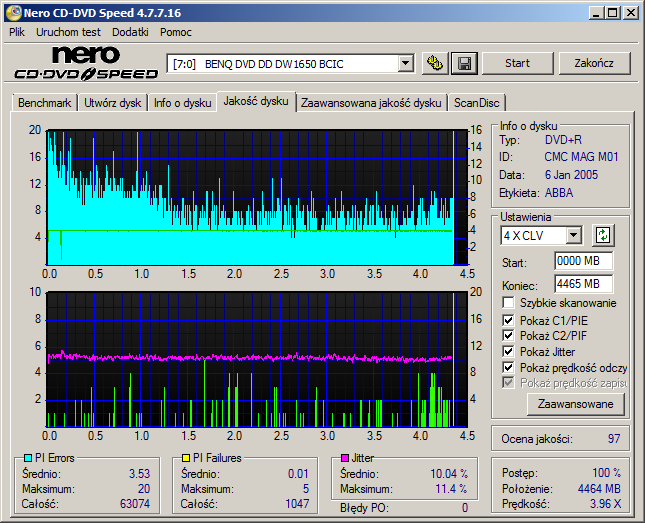Click Jitter average 10.04 % value
The image size is (645, 523).
449,474
